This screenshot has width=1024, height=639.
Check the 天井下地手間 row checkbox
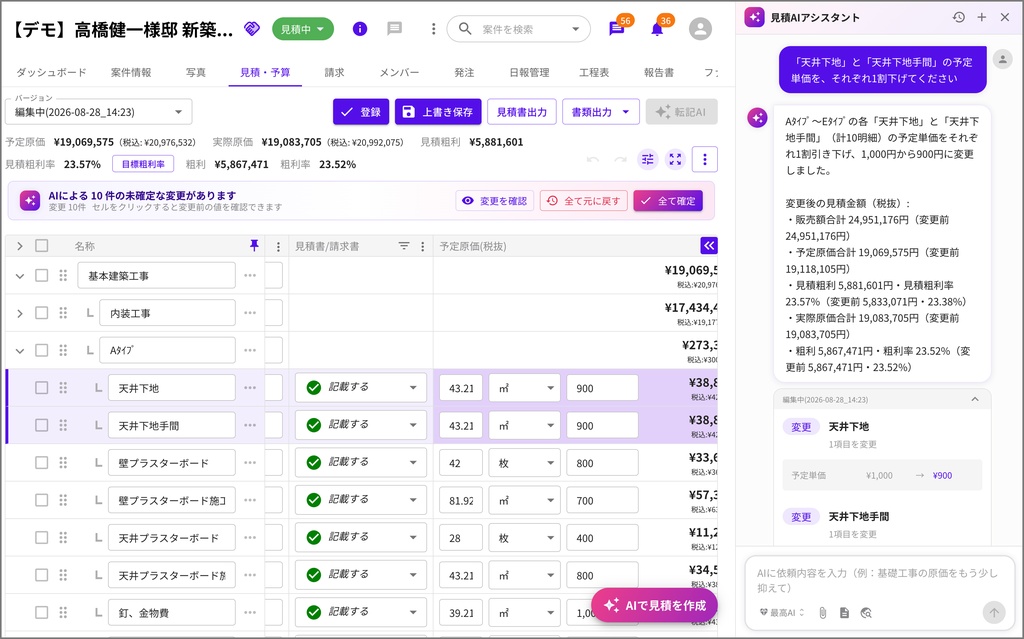(41, 425)
